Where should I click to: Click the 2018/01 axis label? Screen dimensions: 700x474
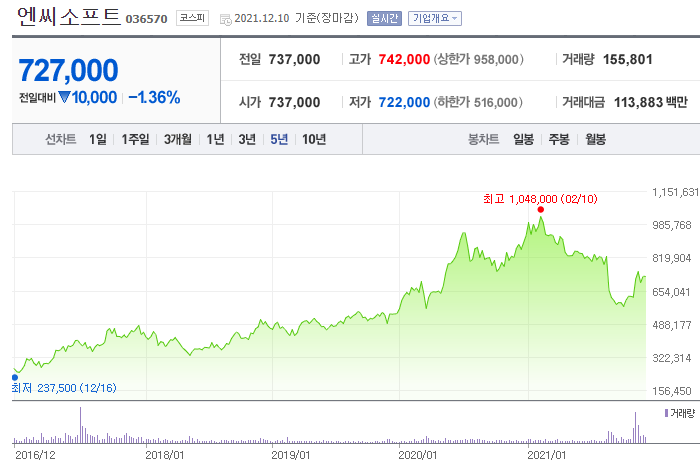[x=165, y=455]
